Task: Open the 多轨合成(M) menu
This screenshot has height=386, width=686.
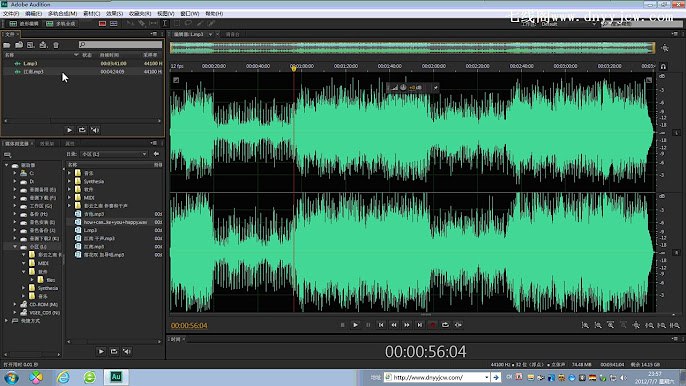Action: click(62, 14)
